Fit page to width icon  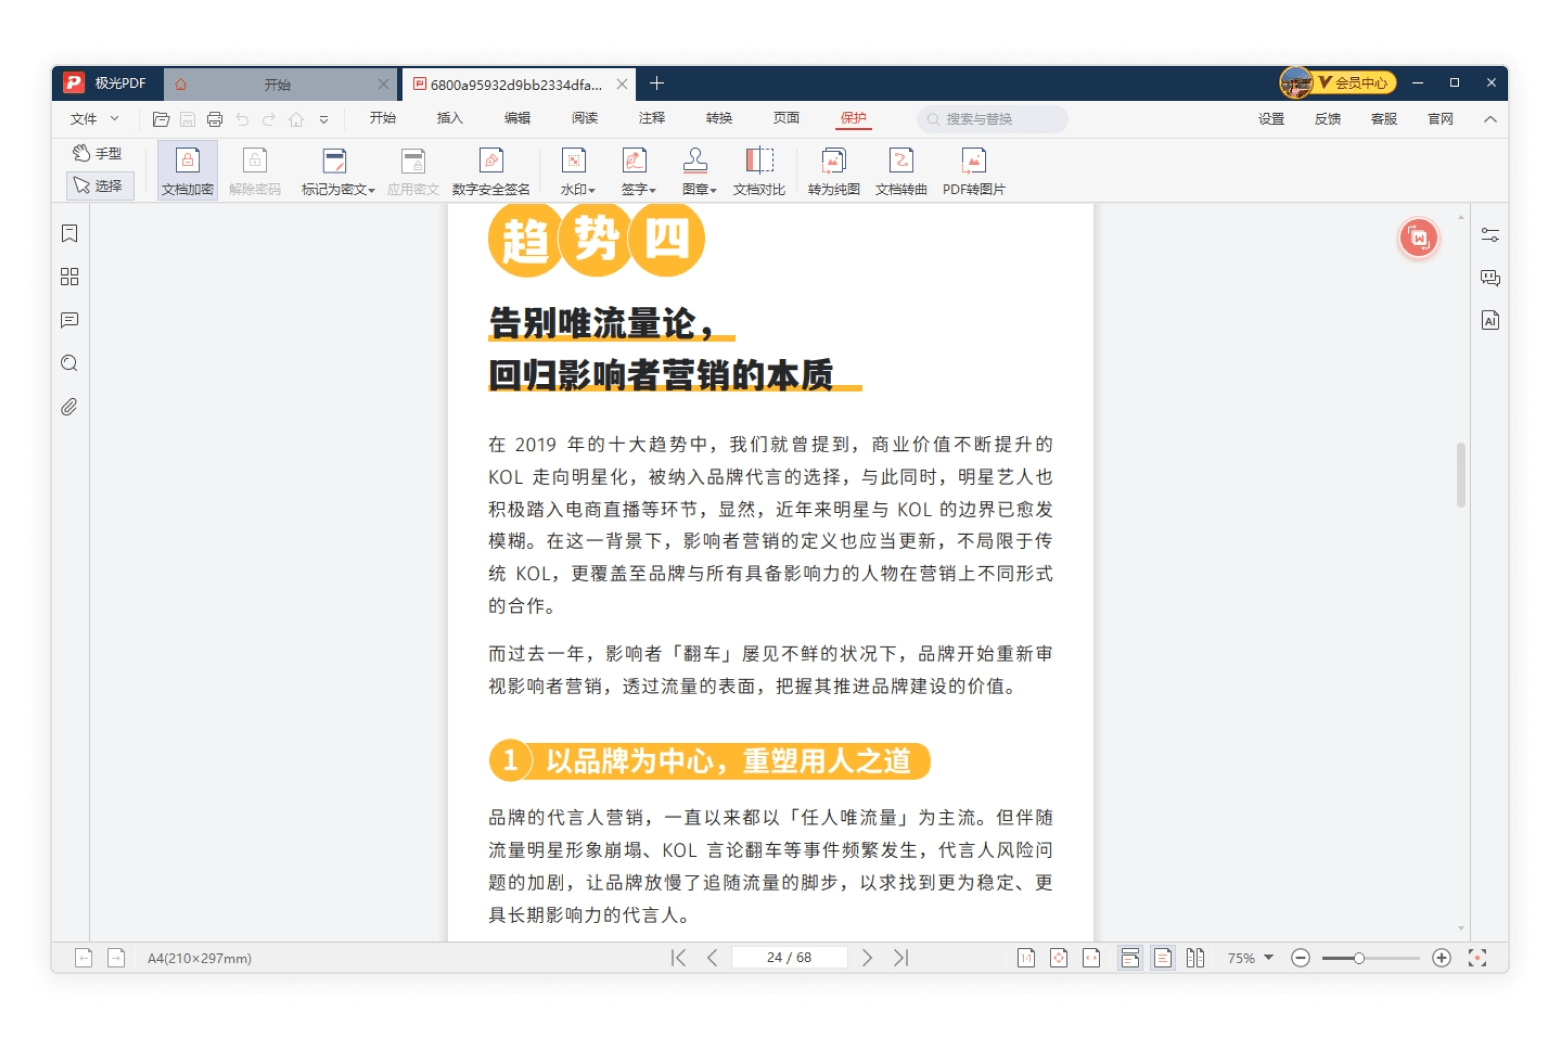(1091, 958)
